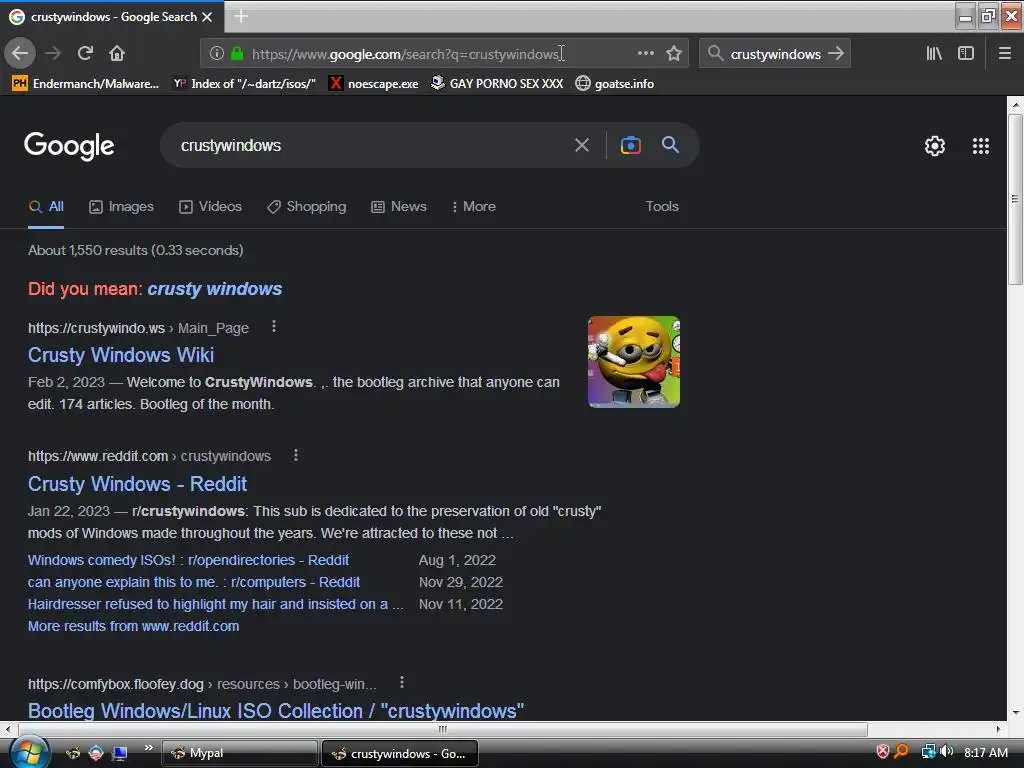The image size is (1024, 768).
Task: Click the forward navigation arrow
Action: 53,53
